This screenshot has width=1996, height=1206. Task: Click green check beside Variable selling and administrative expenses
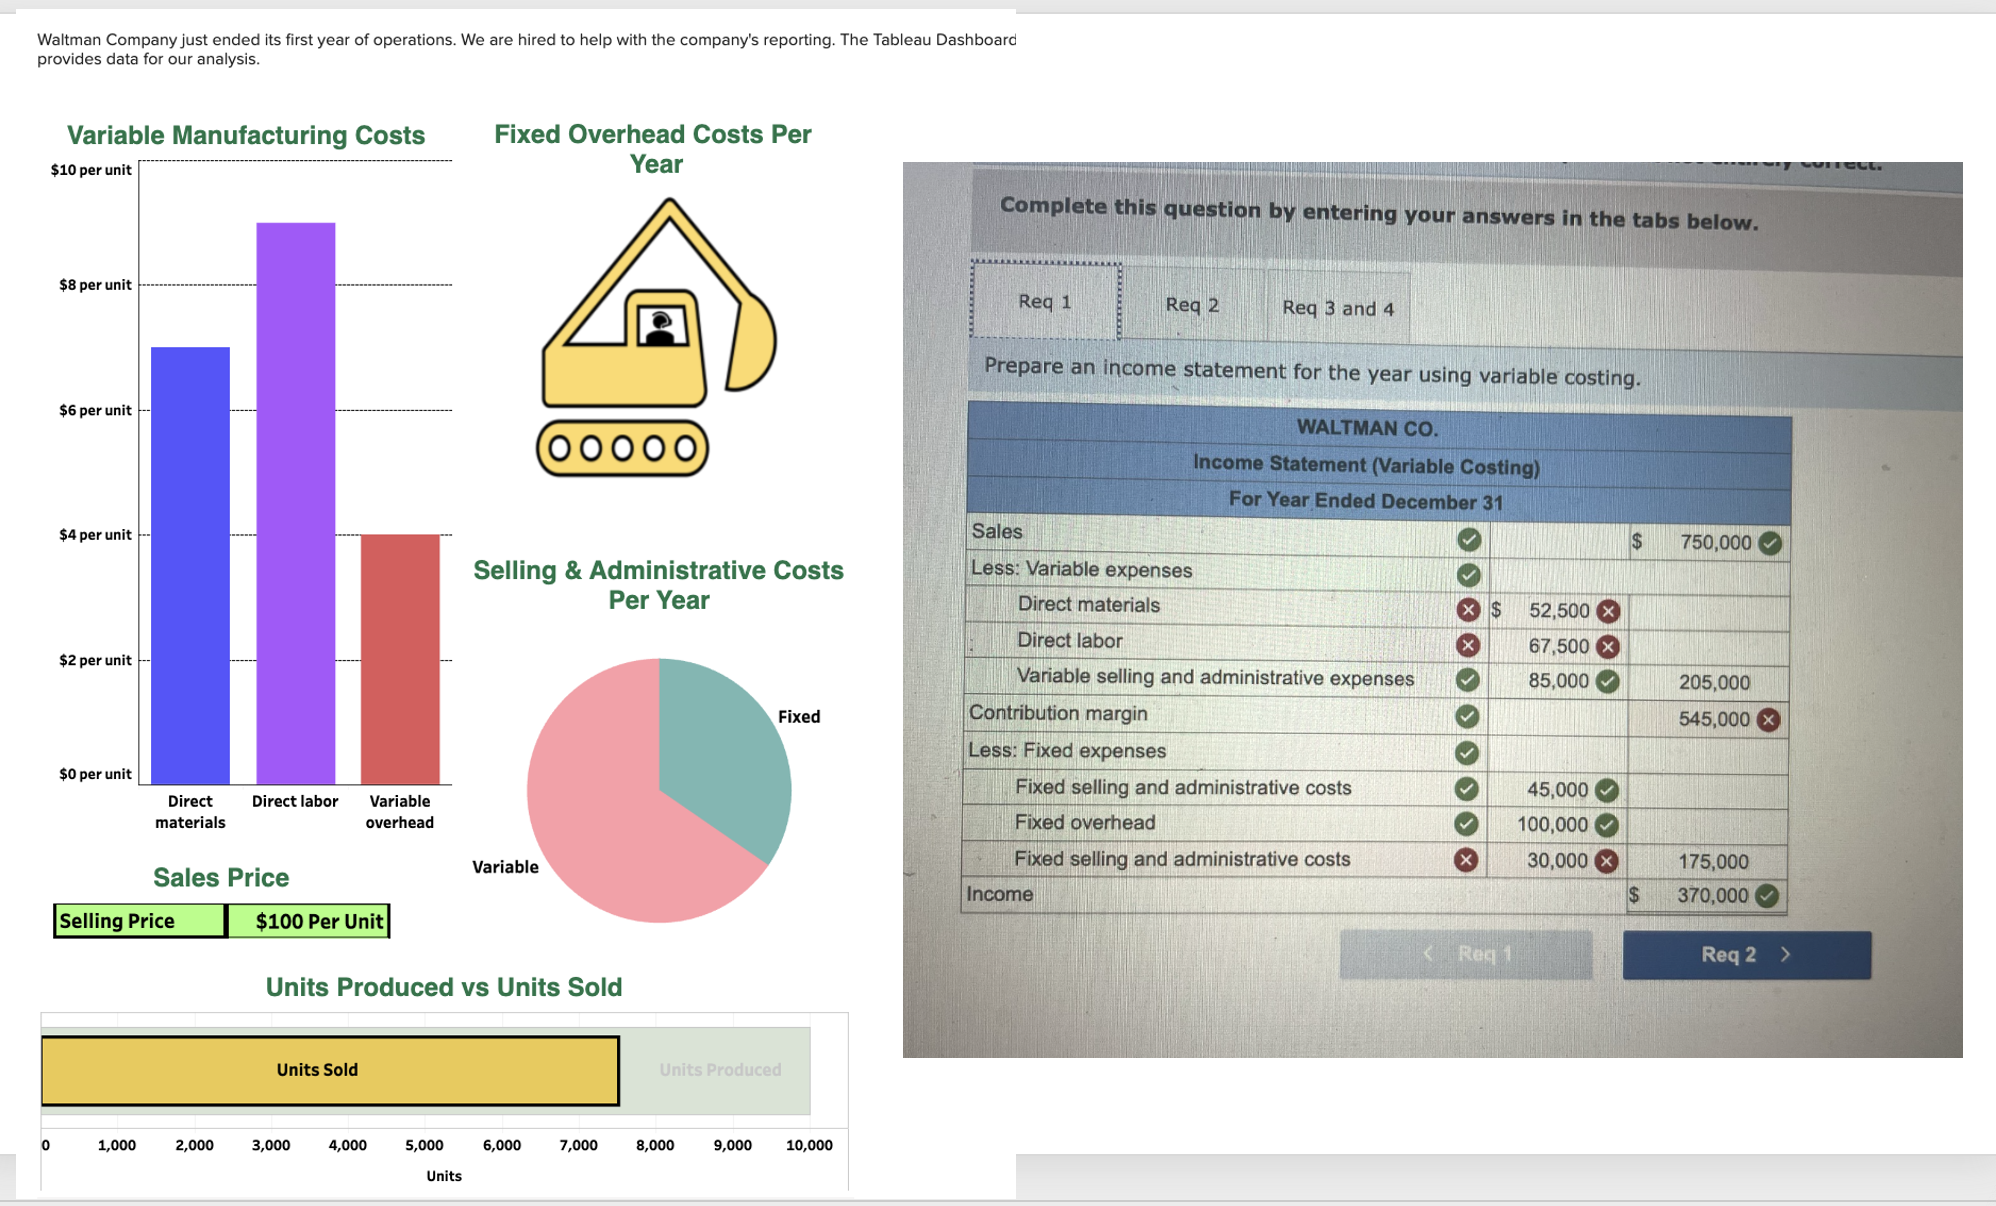(x=1467, y=680)
